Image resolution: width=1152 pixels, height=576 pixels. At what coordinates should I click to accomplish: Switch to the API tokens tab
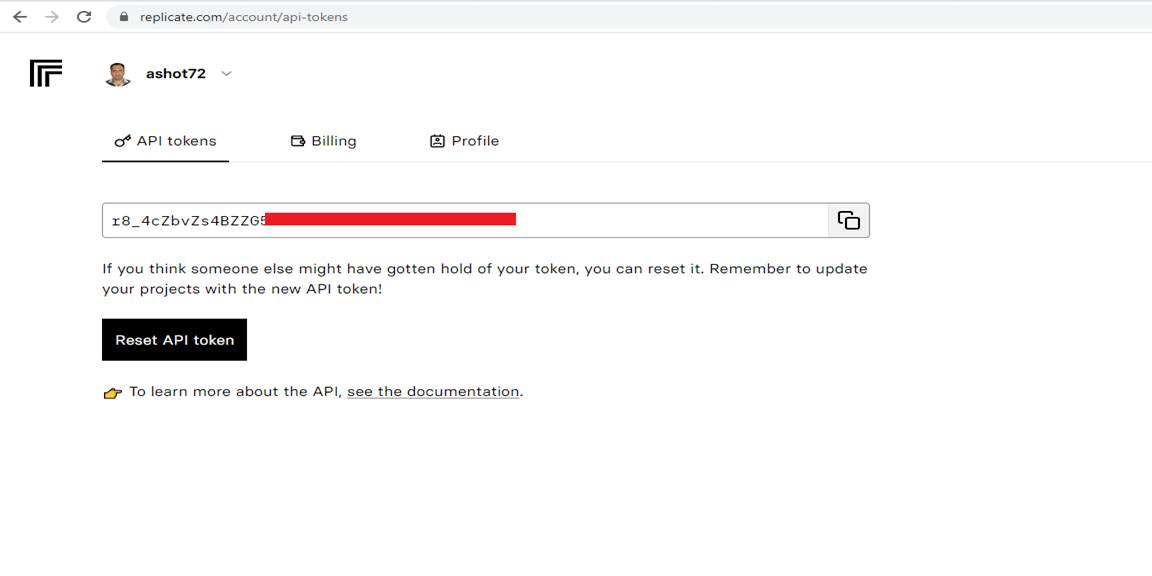pos(165,141)
